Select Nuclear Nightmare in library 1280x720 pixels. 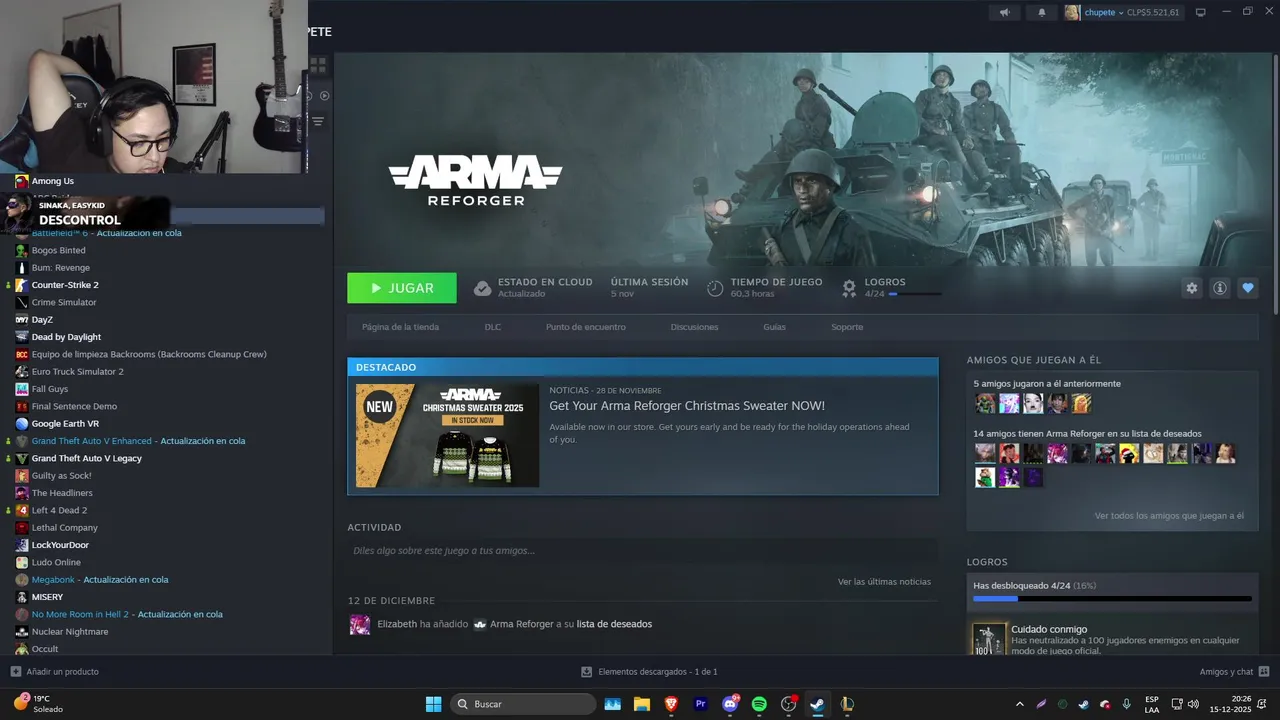click(69, 632)
